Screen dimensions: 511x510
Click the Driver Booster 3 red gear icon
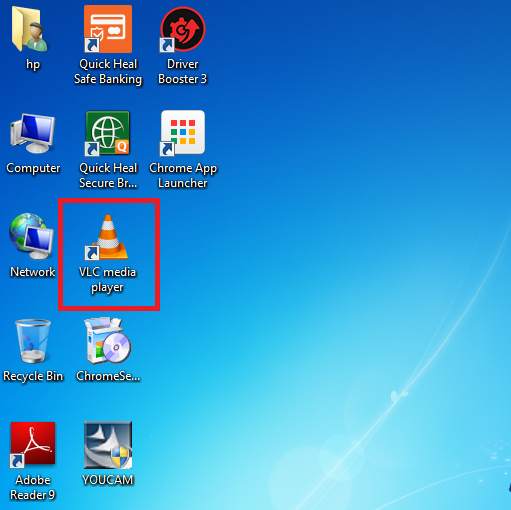[x=183, y=29]
